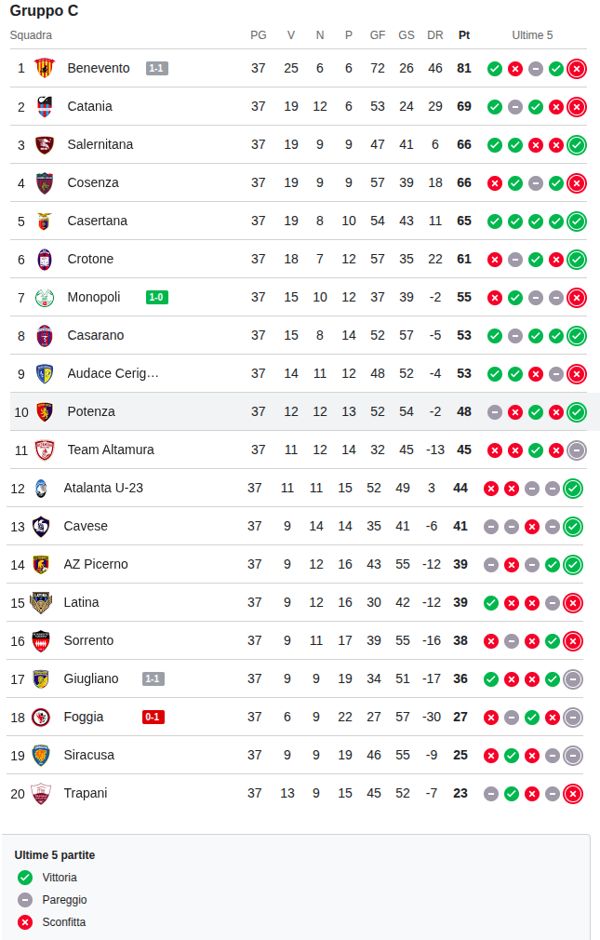Screen dimensions: 600x940
Task: Open the Cosenza team page link
Action: 93,183
